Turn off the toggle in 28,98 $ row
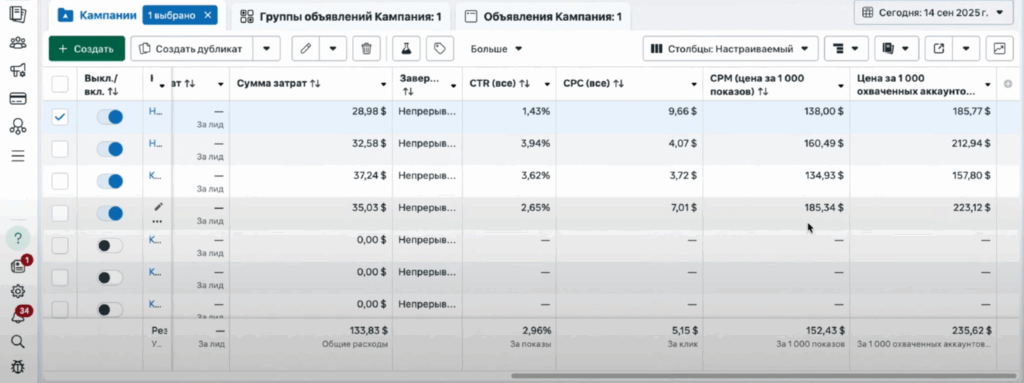 click(x=110, y=117)
